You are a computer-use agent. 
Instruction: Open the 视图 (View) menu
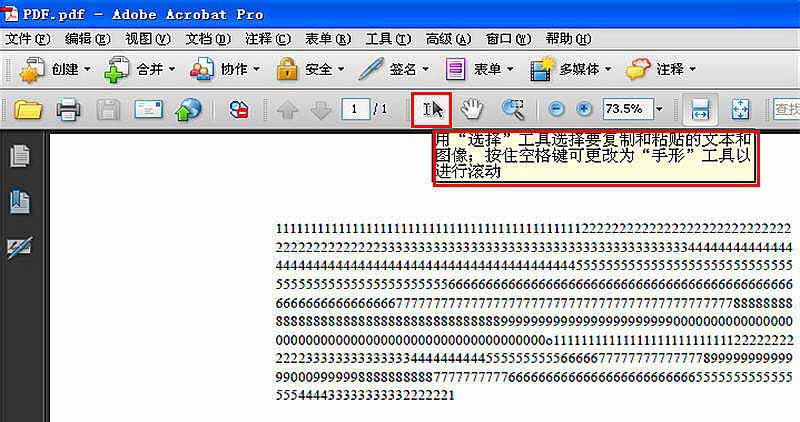point(148,39)
